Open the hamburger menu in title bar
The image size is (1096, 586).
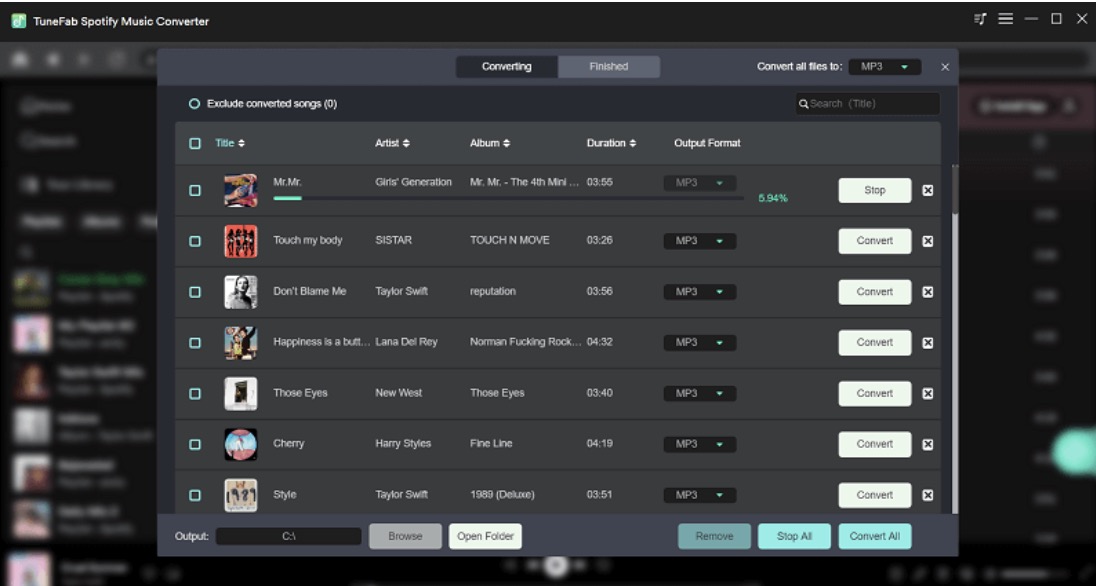pyautogui.click(x=1005, y=19)
